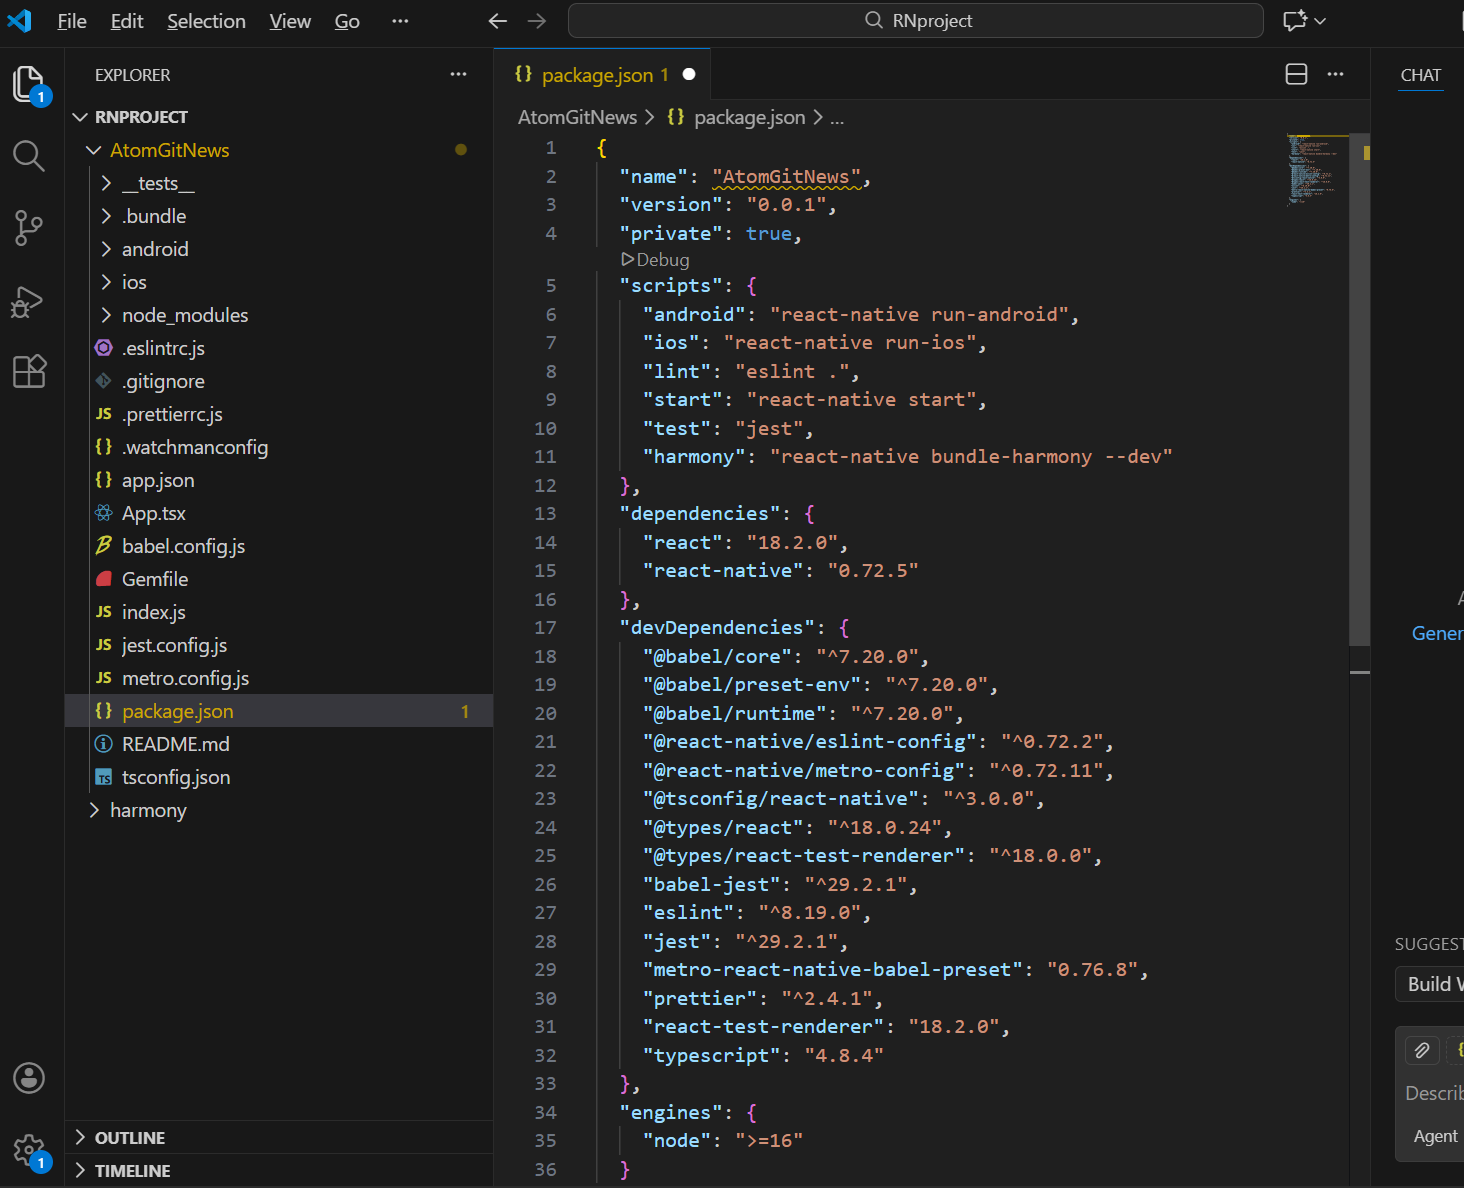Click the attach context paperclip icon
The image size is (1464, 1188).
click(1422, 1051)
